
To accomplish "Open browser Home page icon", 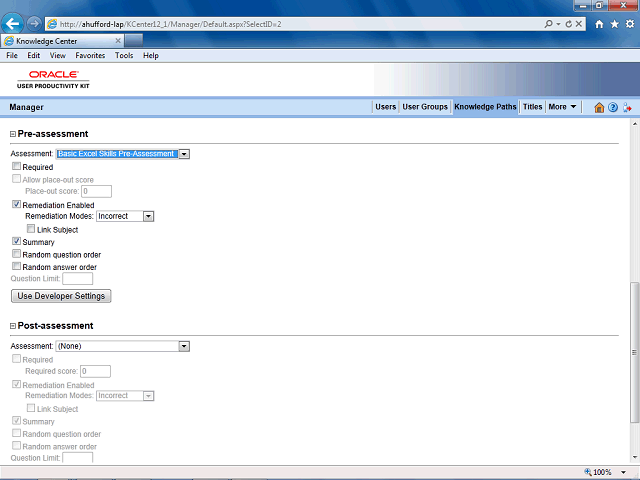I will (599, 24).
